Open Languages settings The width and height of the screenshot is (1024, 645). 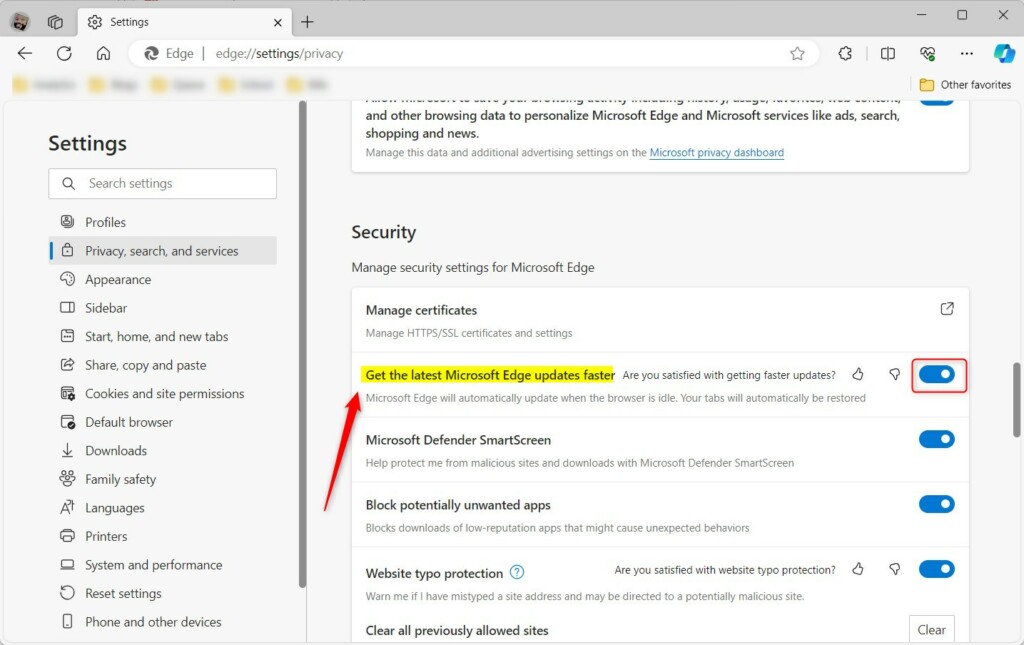coord(163,508)
